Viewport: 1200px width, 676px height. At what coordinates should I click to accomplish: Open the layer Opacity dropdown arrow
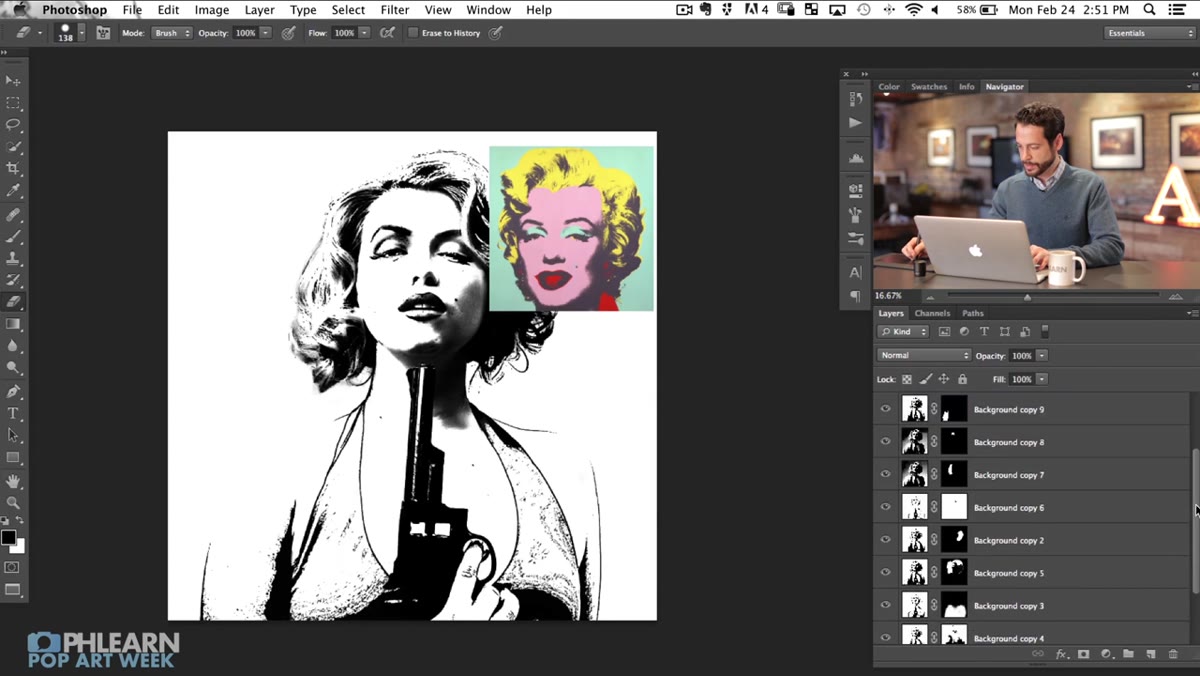tap(1042, 355)
